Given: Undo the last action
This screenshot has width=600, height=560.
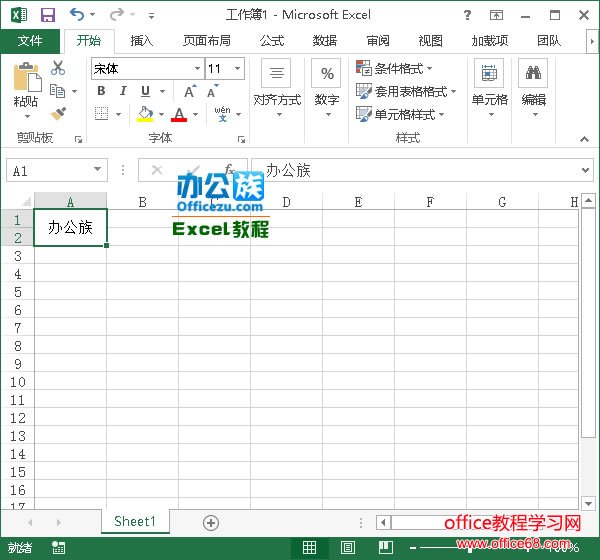Looking at the screenshot, I should (x=77, y=15).
